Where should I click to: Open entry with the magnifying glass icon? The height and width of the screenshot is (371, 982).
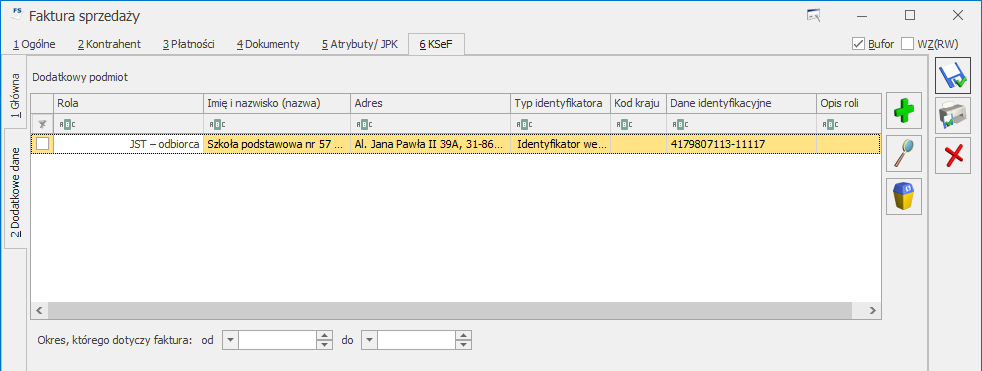click(904, 154)
